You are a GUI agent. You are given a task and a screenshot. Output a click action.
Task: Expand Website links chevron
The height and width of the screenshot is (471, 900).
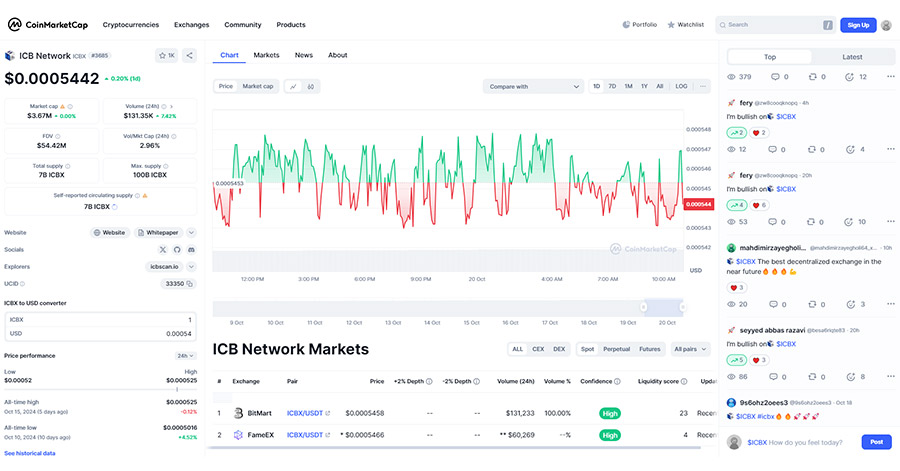click(x=191, y=232)
